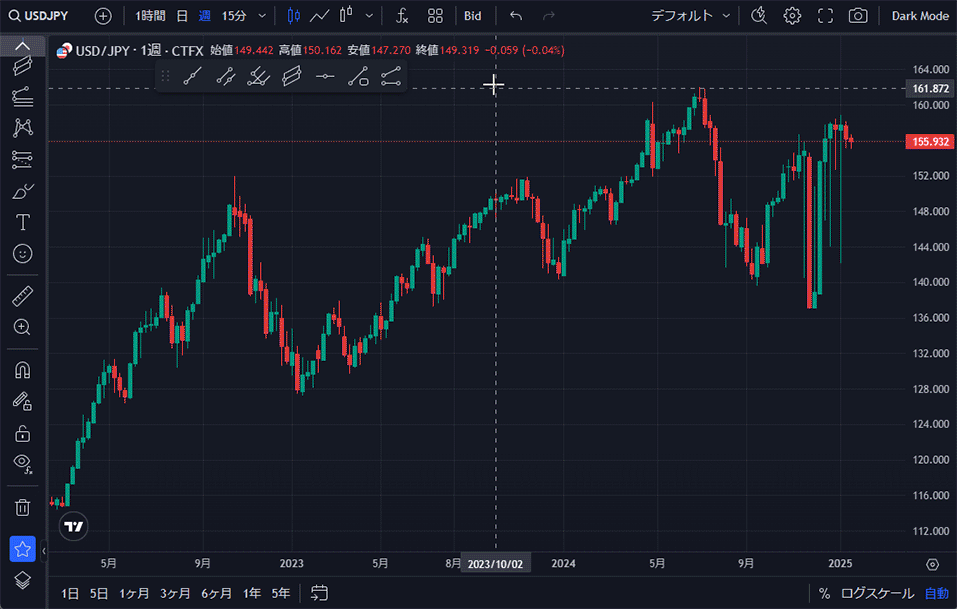Undo the last chart action

coord(516,16)
